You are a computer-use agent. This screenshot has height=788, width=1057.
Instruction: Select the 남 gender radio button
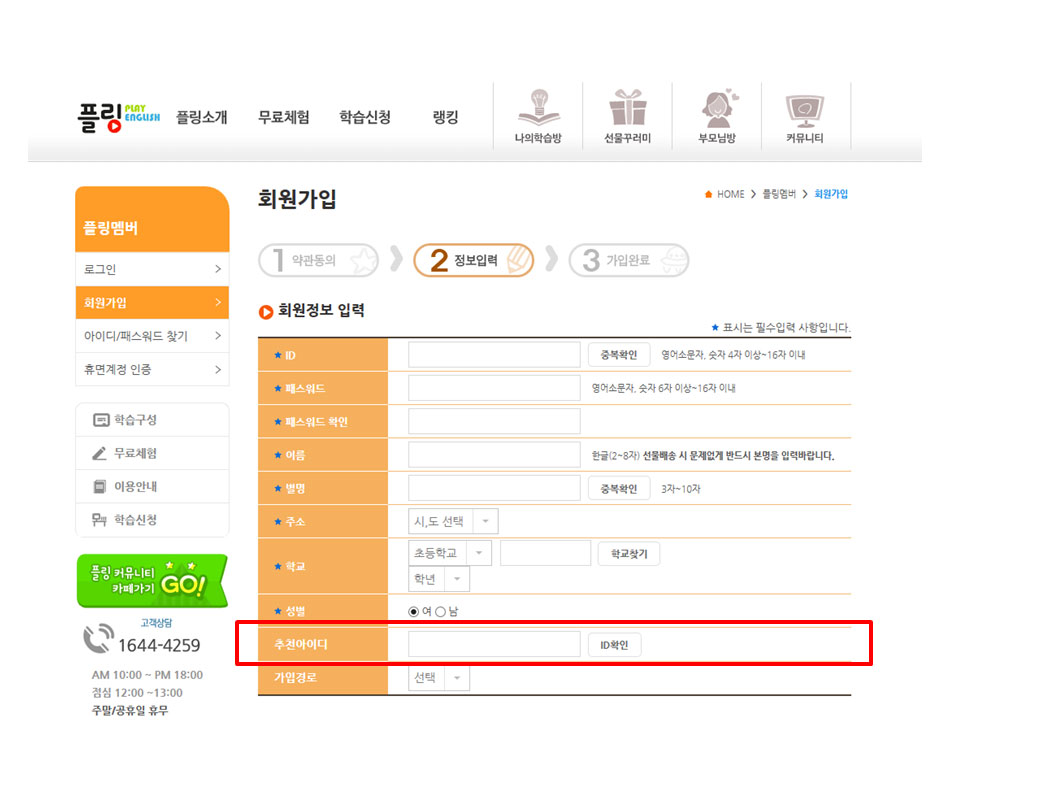pos(441,611)
